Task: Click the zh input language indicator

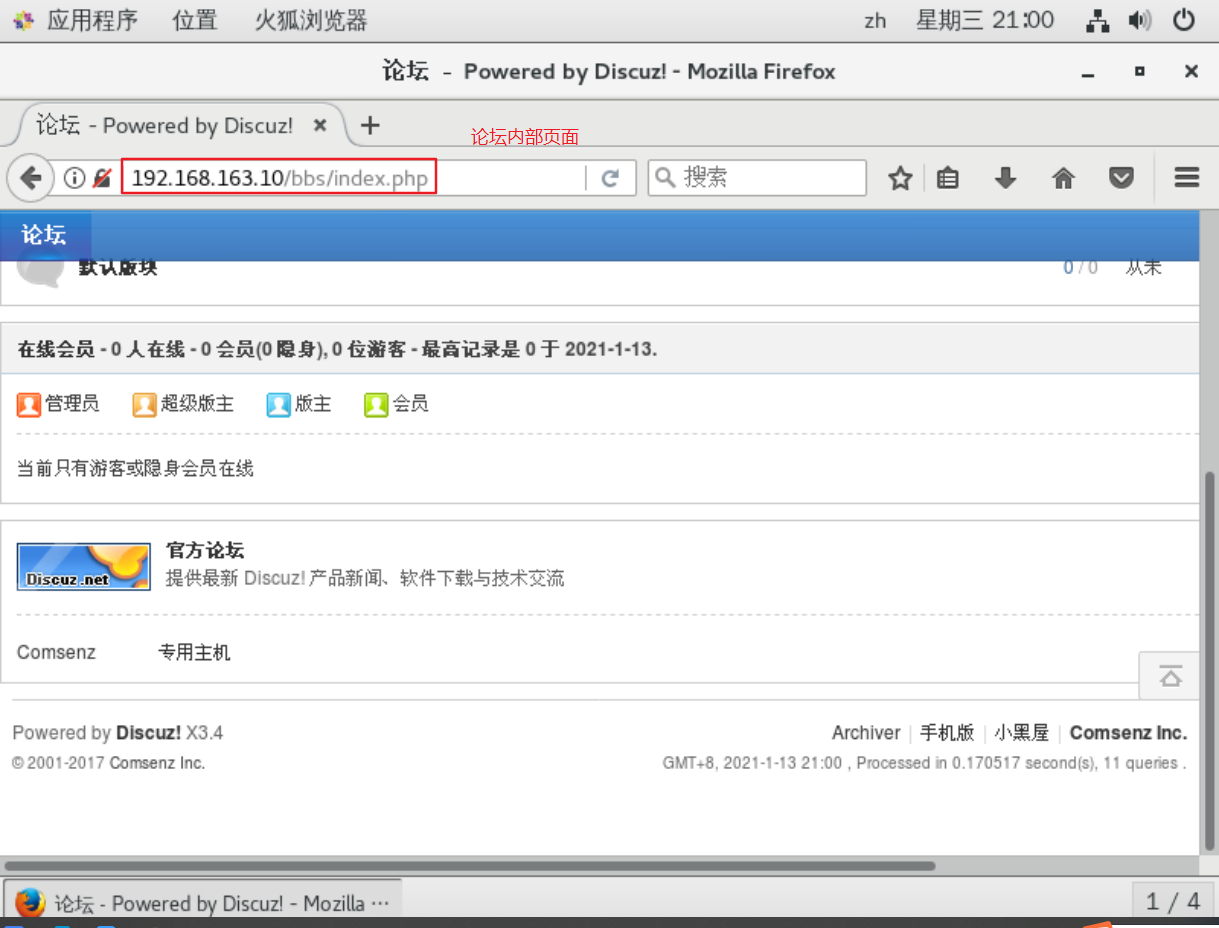Action: point(875,21)
